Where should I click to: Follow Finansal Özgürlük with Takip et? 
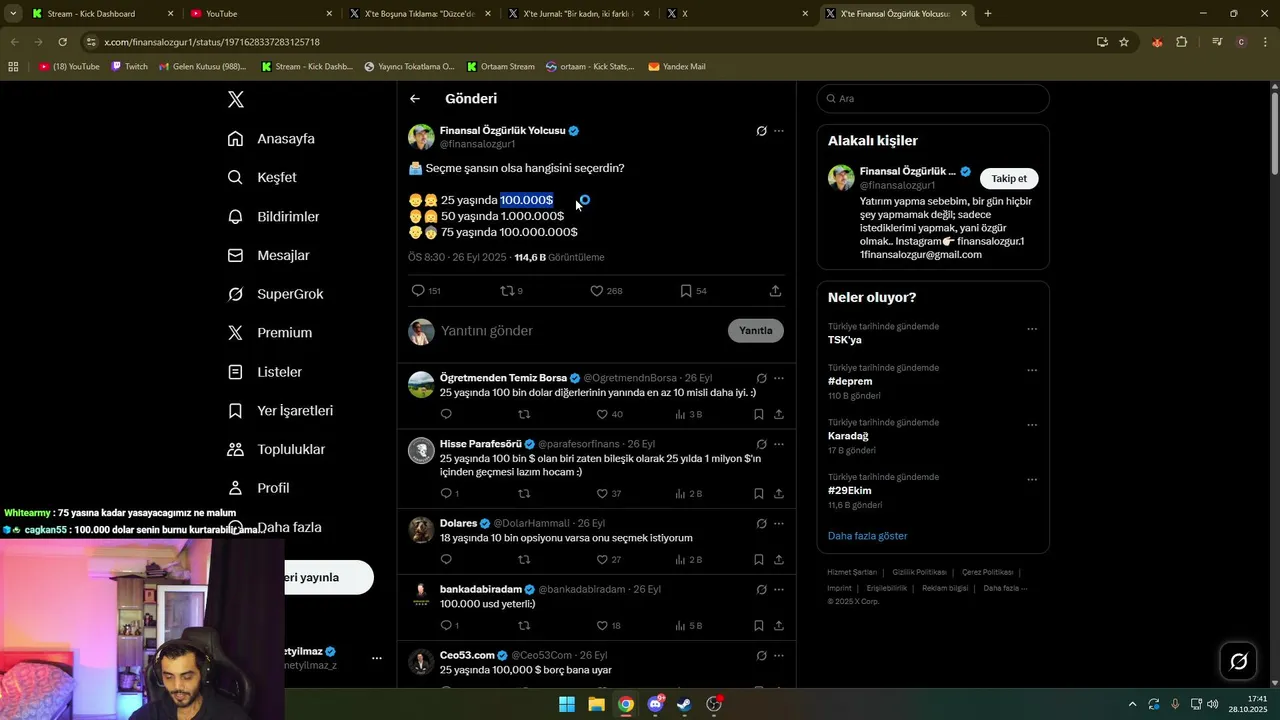click(x=1009, y=179)
